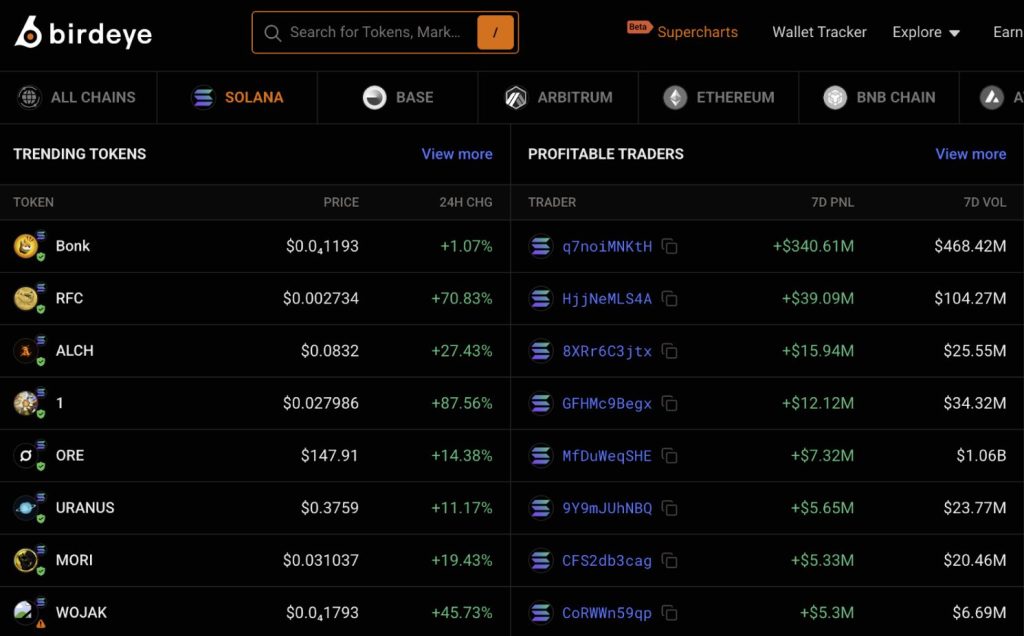Click the Birdeye logo

pos(83,33)
